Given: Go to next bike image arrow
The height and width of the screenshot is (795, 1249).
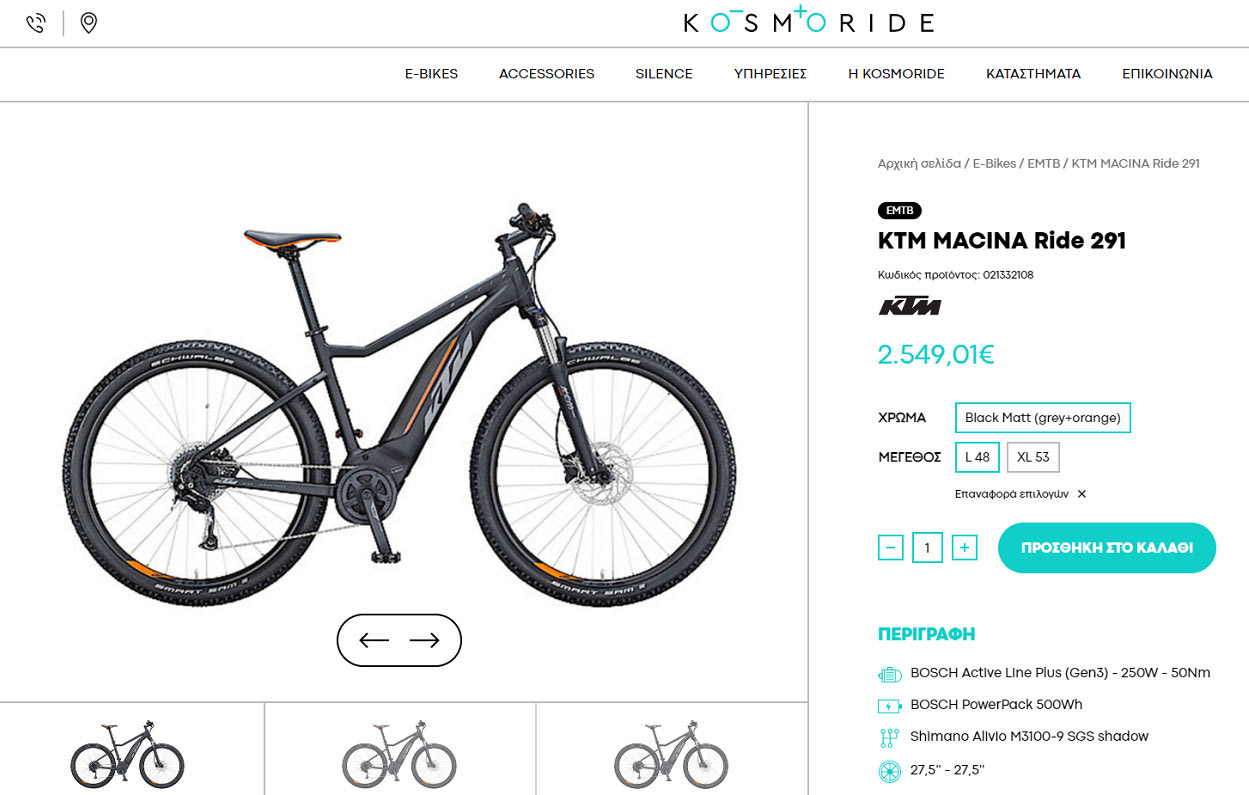Looking at the screenshot, I should pos(425,640).
